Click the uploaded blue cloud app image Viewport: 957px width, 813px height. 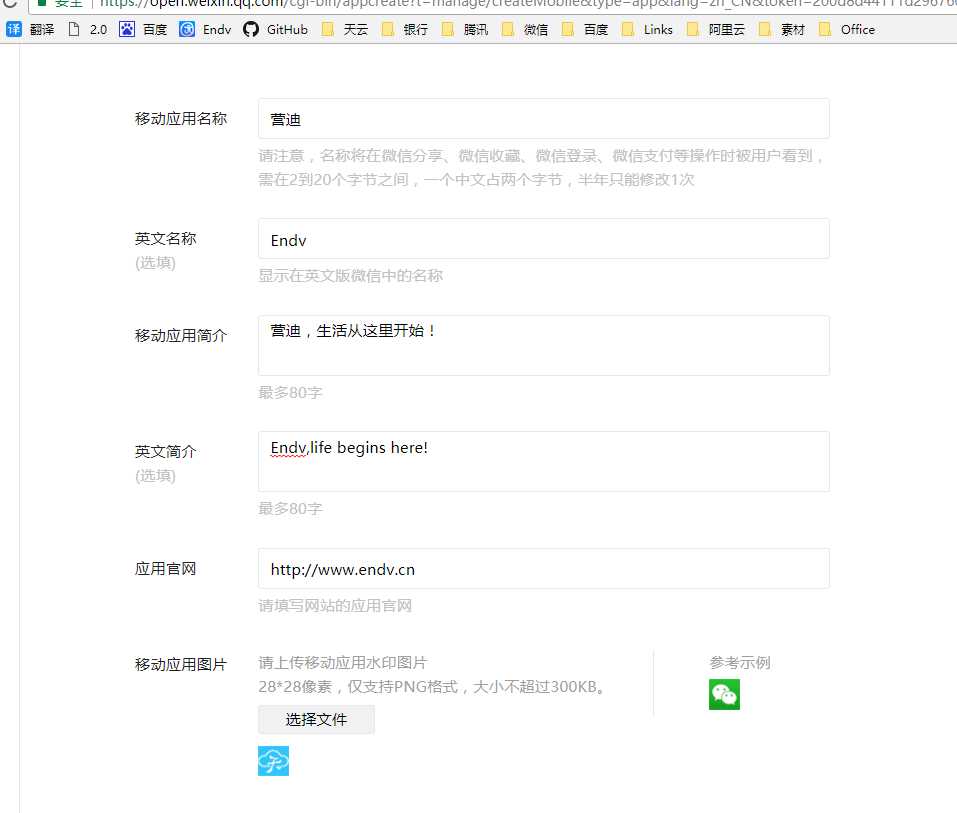tap(273, 761)
